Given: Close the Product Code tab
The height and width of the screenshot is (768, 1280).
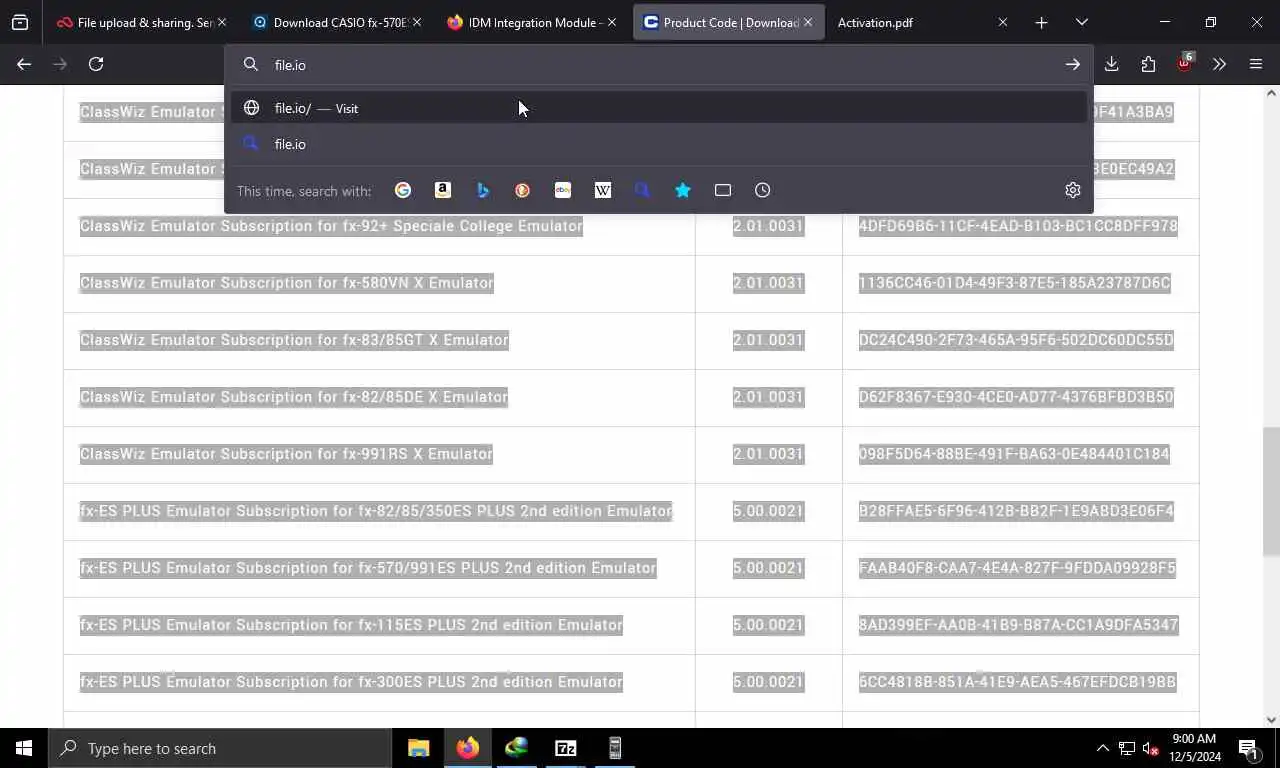Looking at the screenshot, I should coord(808,22).
